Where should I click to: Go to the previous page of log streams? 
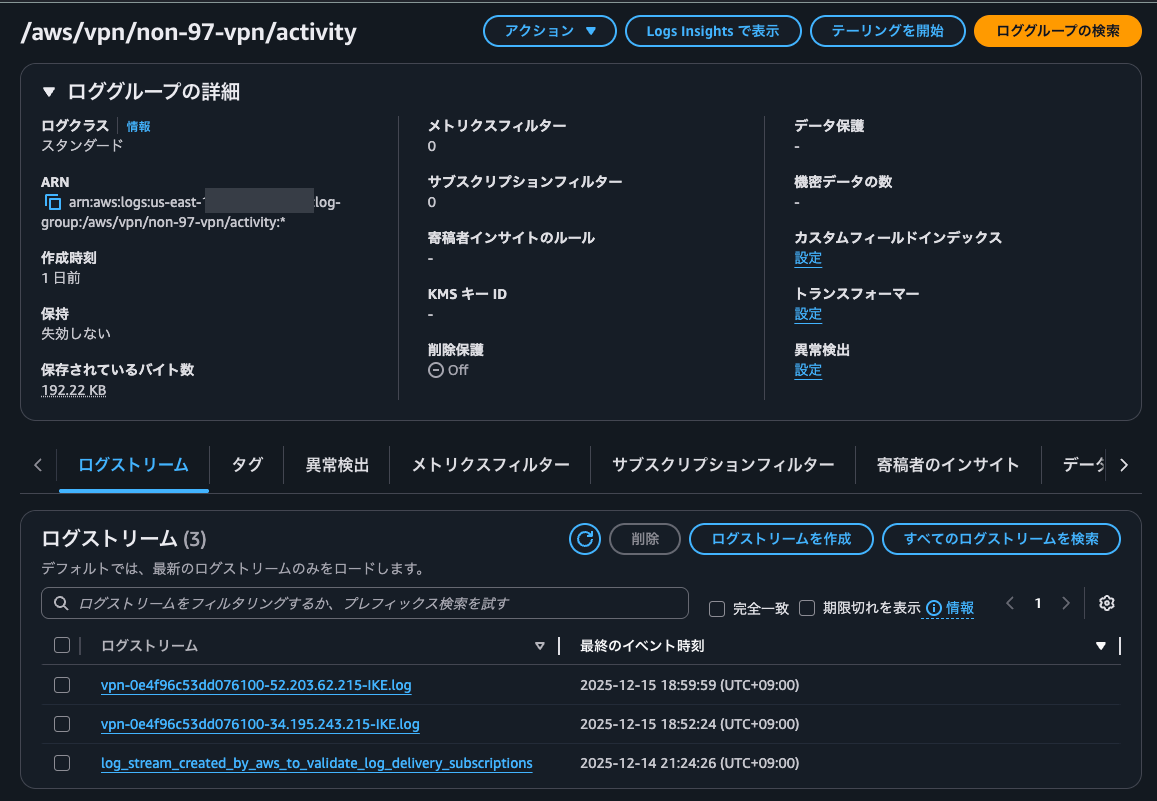pos(1009,603)
